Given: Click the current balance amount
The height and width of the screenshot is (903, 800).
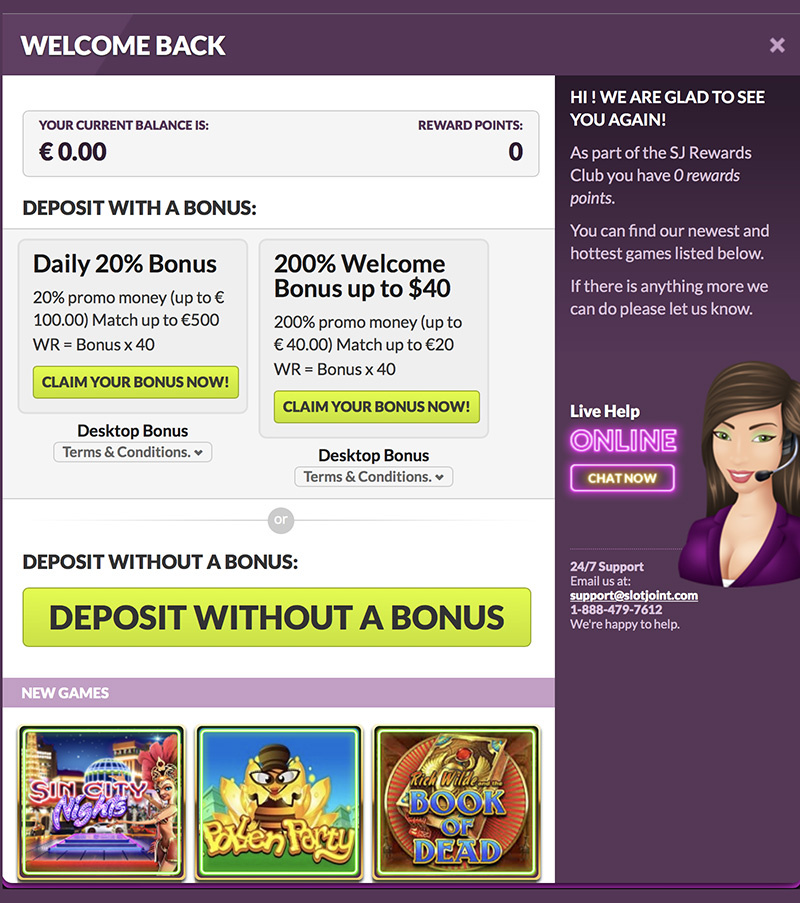Looking at the screenshot, I should click(73, 152).
